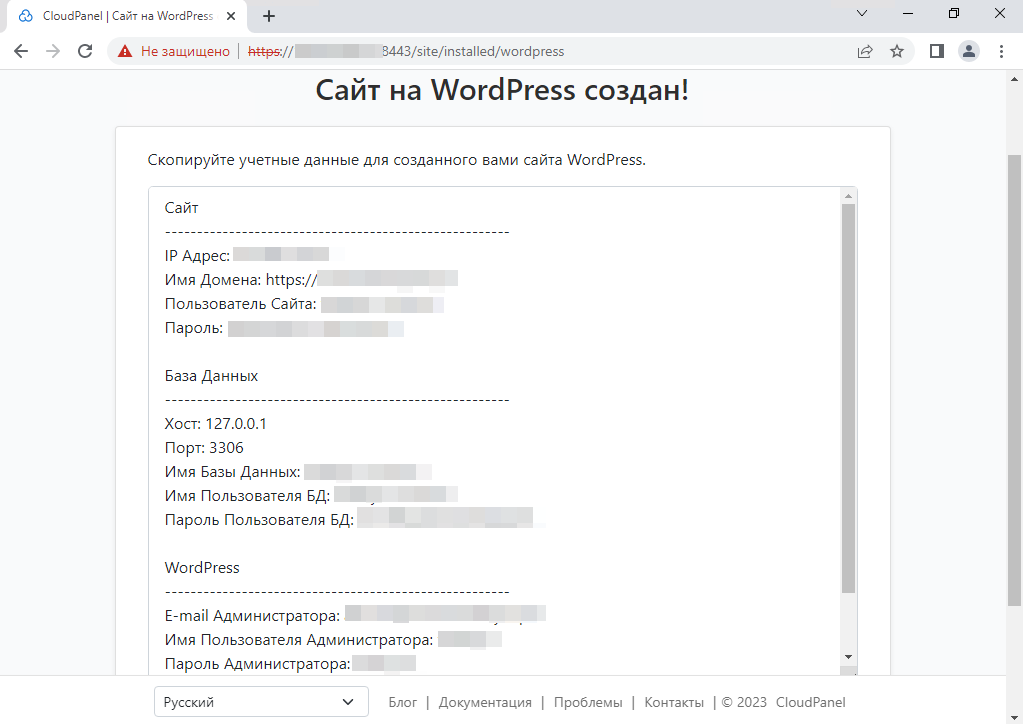Click the back navigation arrow

tap(21, 51)
